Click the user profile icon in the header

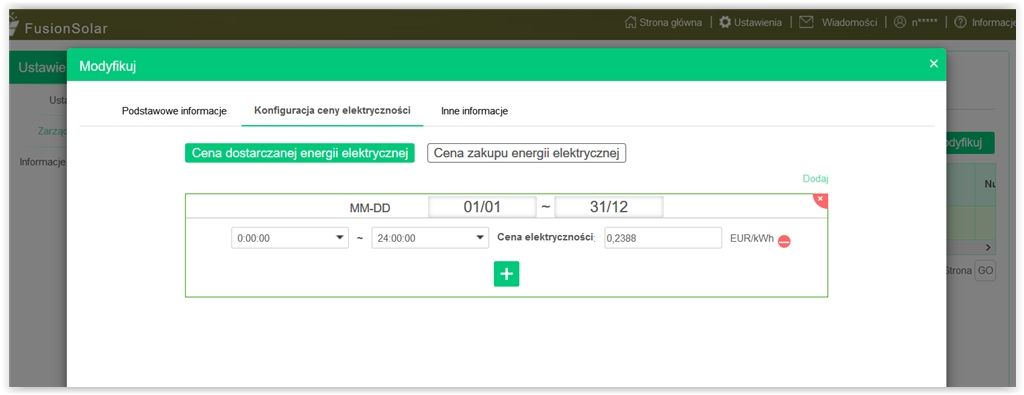click(x=900, y=22)
